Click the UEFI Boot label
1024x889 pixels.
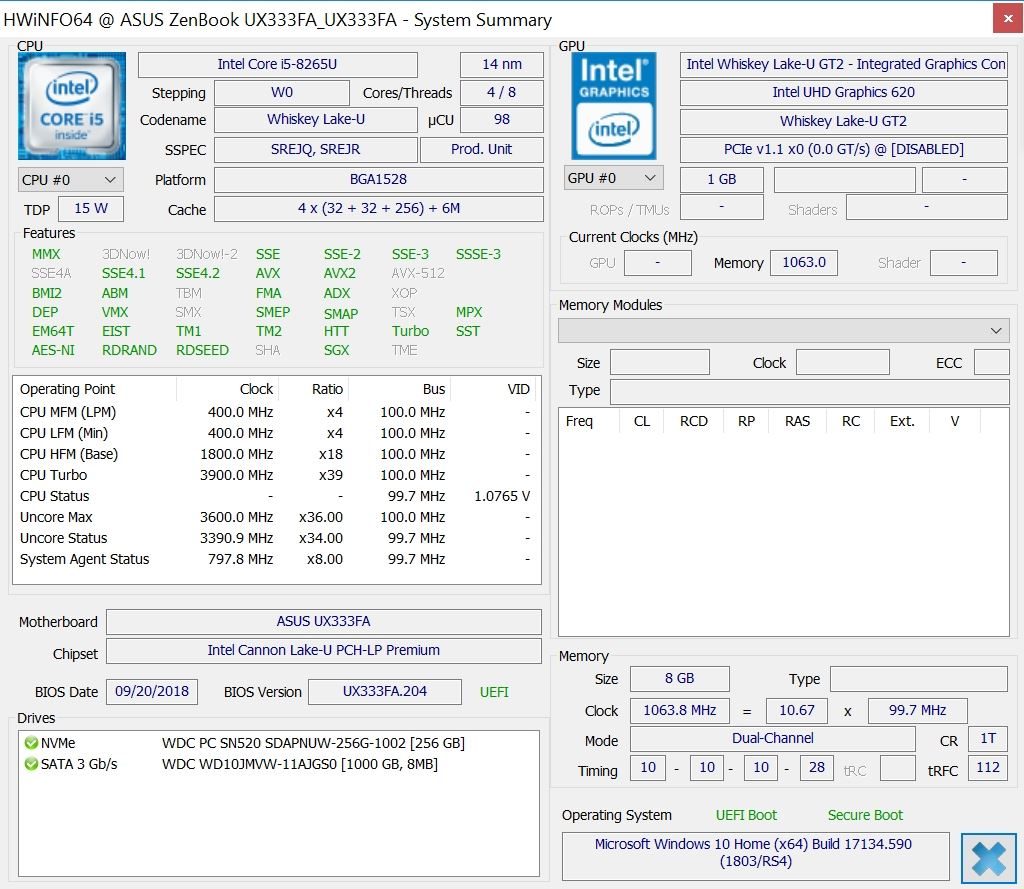point(746,815)
